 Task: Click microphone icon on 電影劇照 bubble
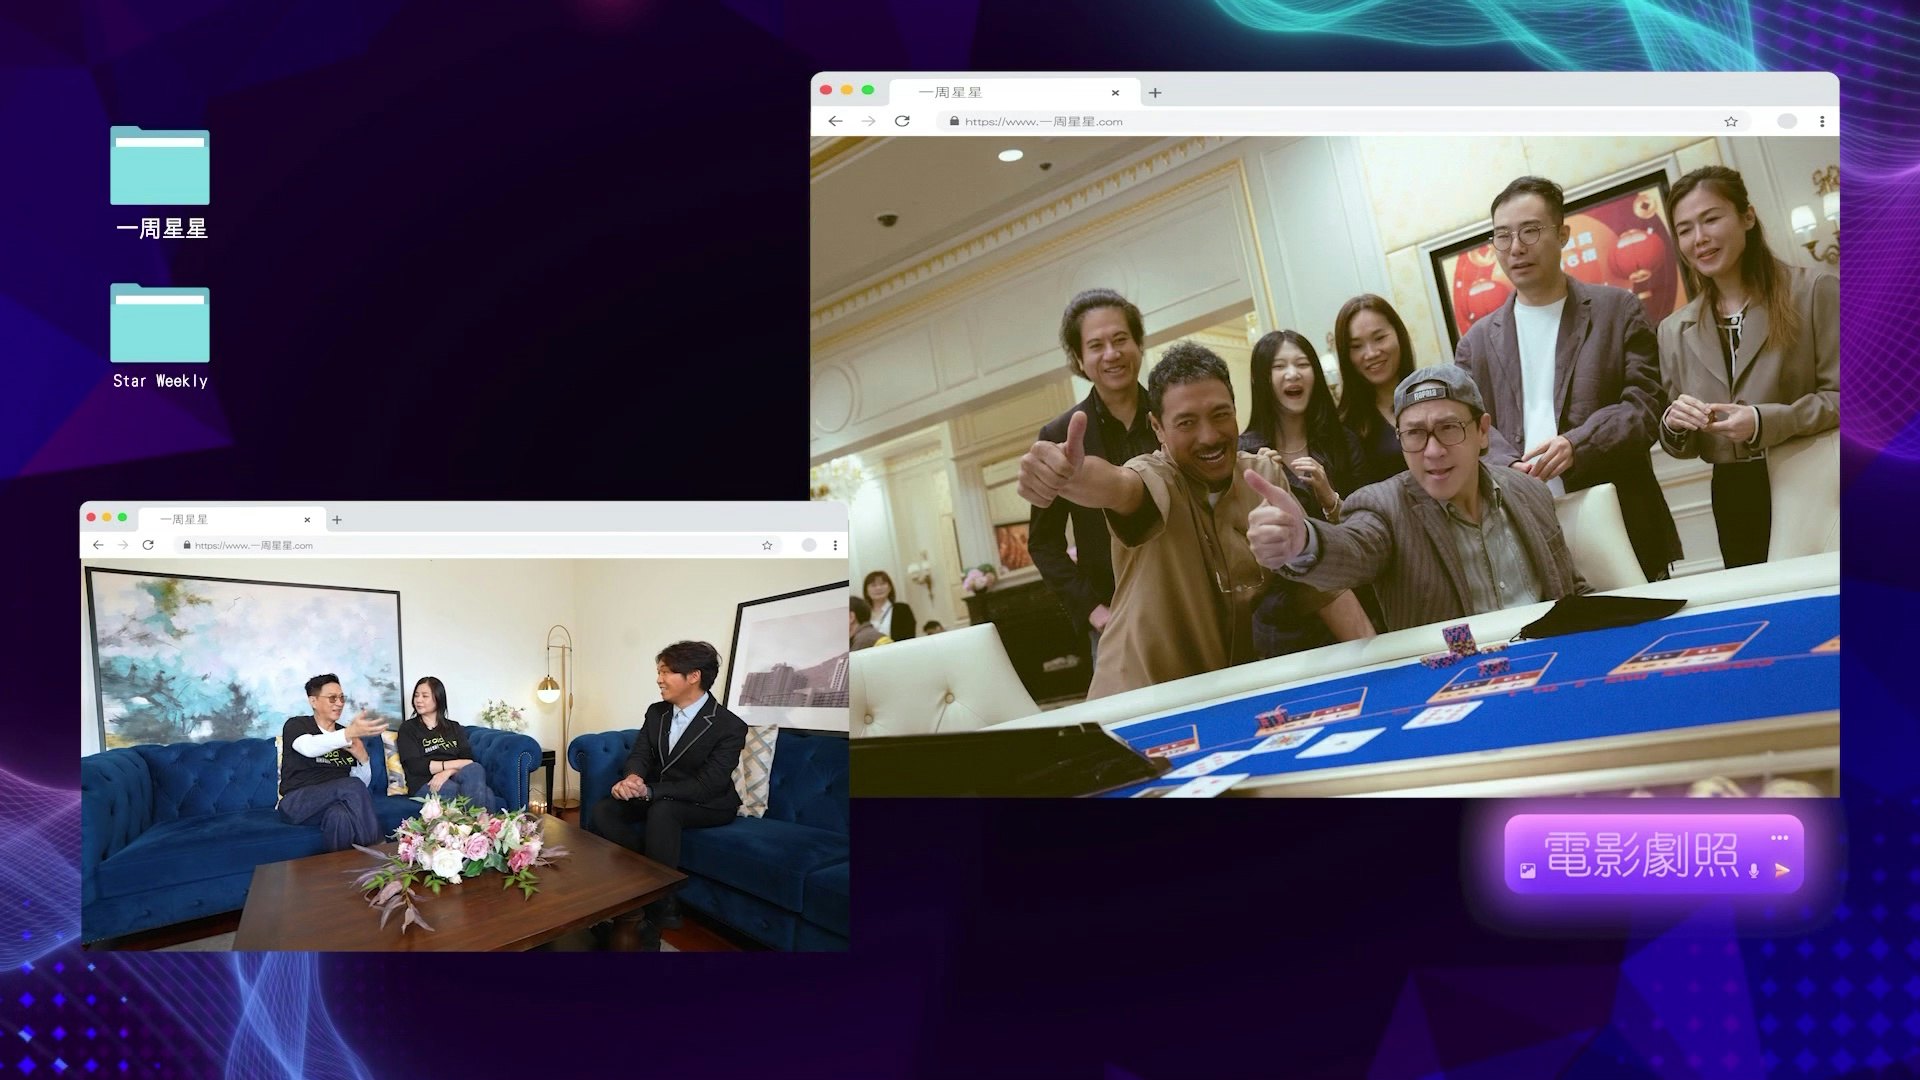click(1754, 871)
